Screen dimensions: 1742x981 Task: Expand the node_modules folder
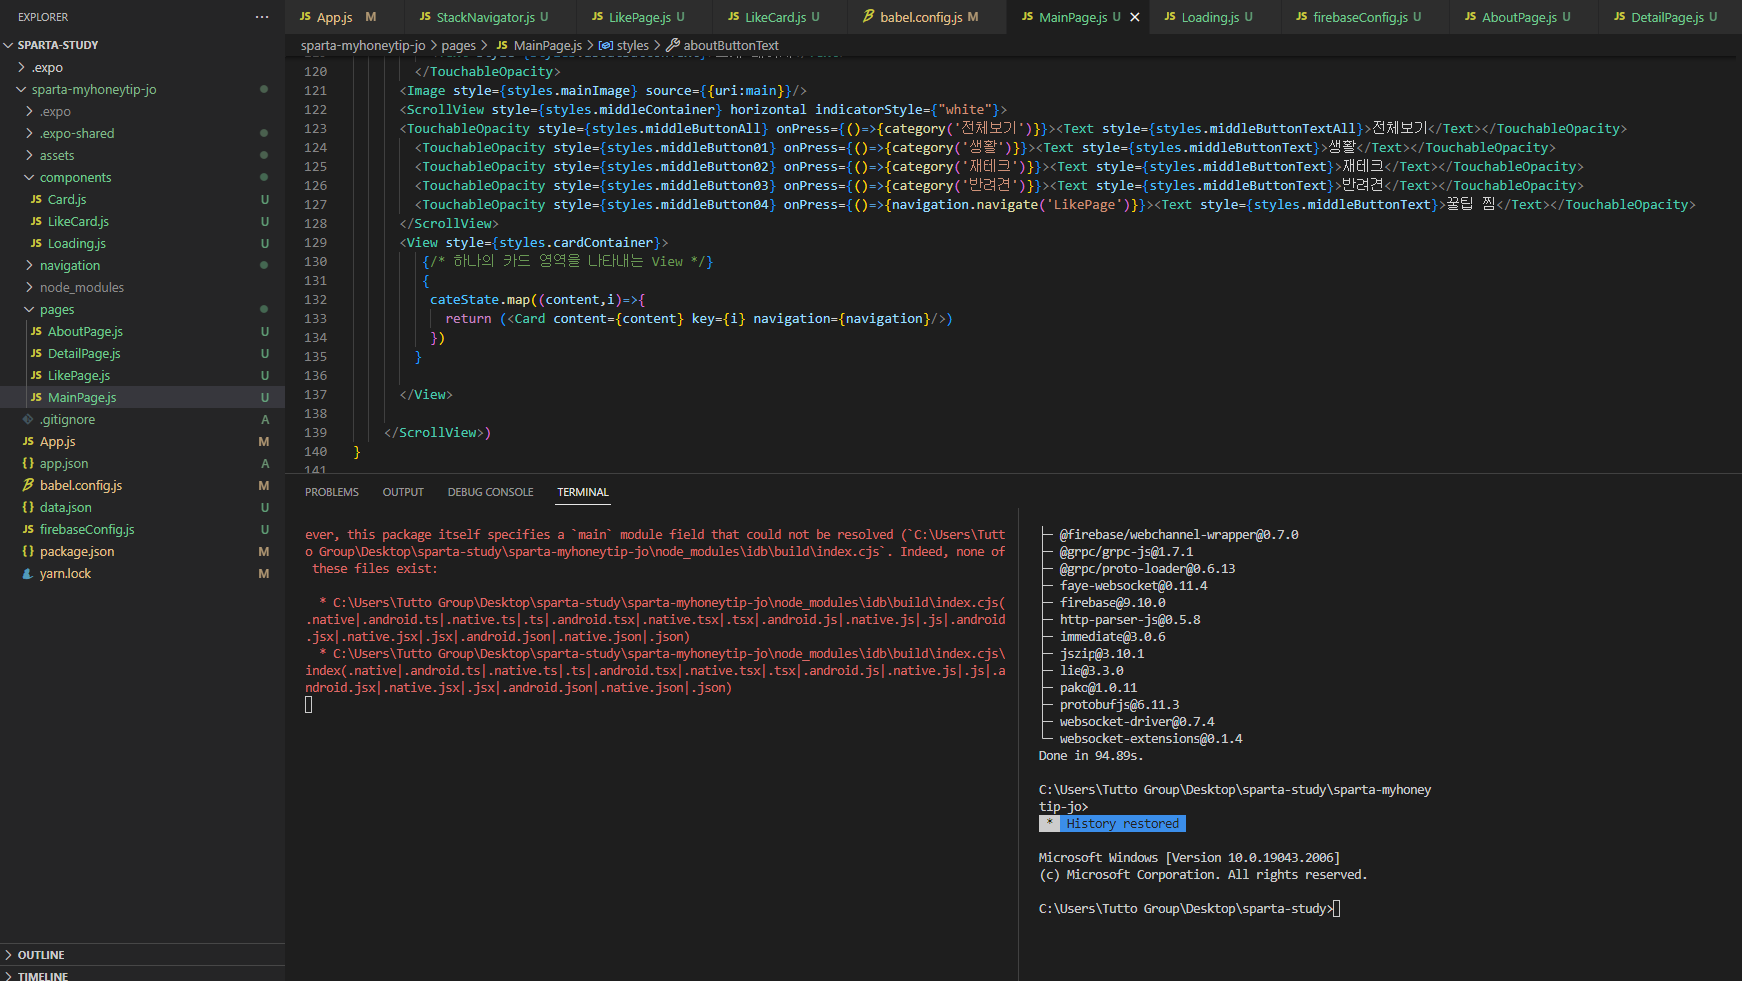pyautogui.click(x=30, y=288)
